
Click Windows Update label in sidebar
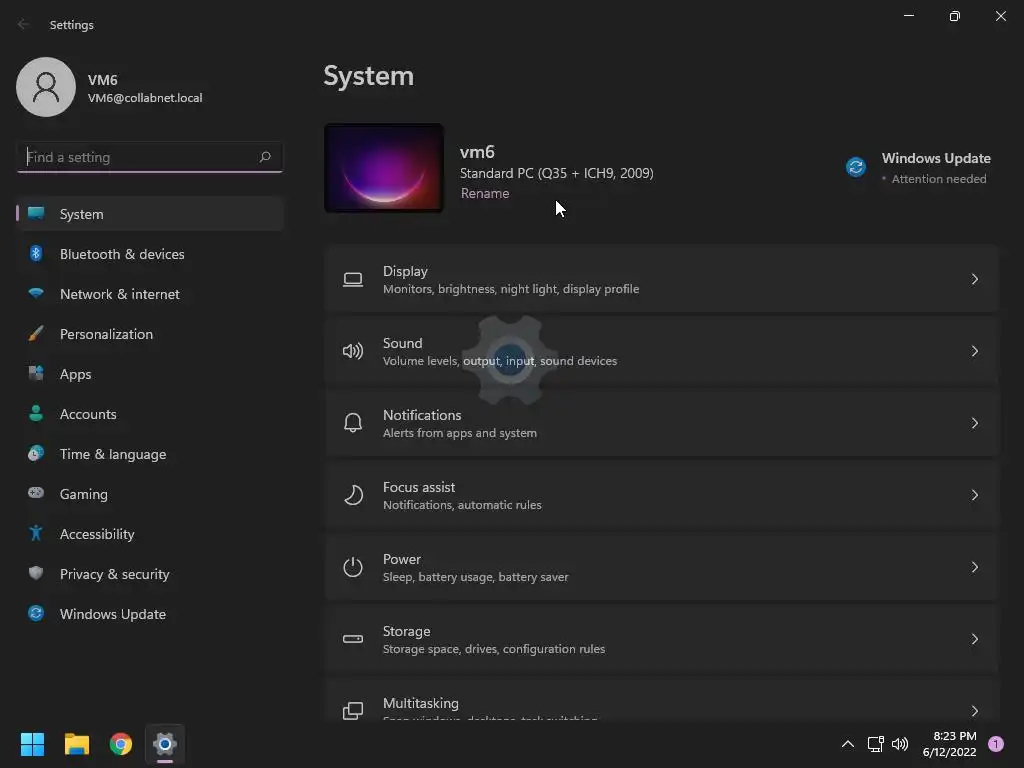pyautogui.click(x=113, y=614)
